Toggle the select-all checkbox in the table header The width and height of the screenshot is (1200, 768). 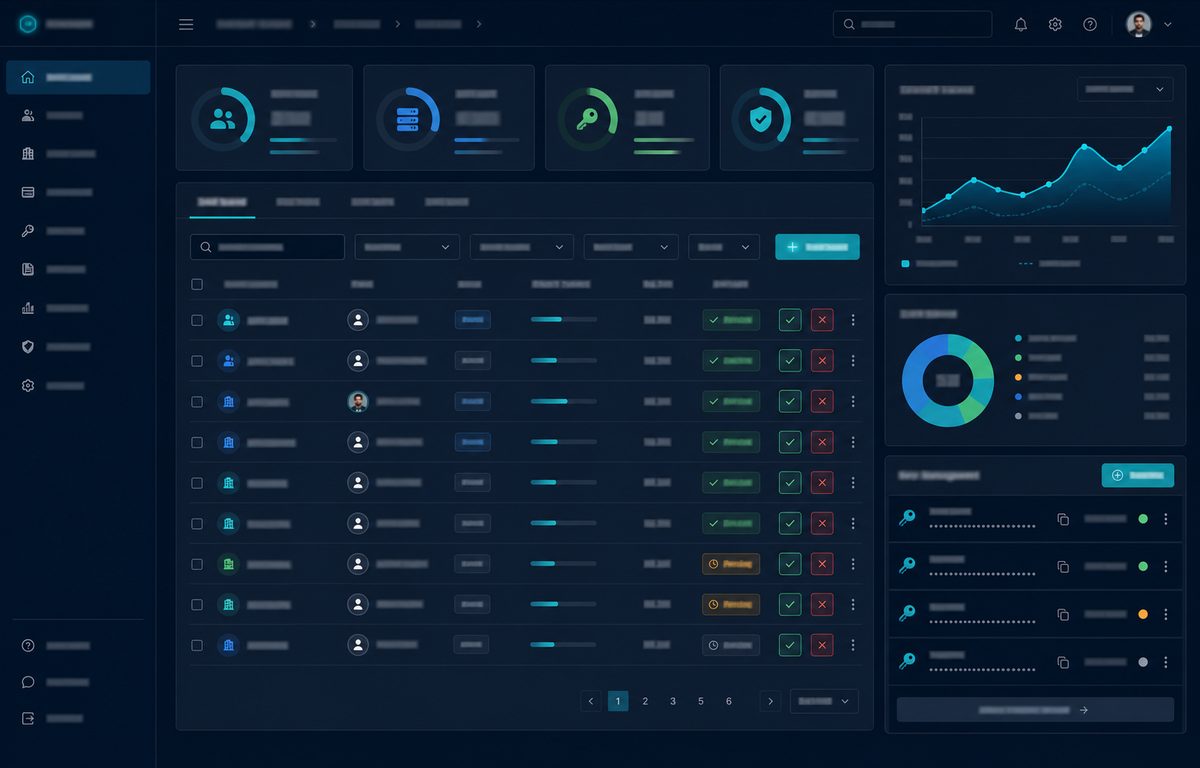click(197, 284)
